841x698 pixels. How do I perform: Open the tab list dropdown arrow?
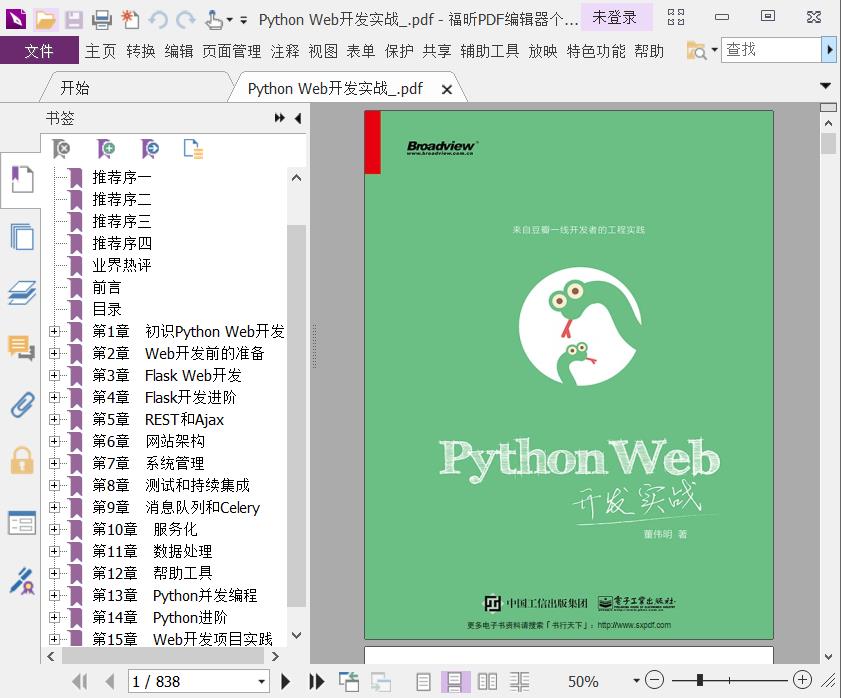click(825, 86)
